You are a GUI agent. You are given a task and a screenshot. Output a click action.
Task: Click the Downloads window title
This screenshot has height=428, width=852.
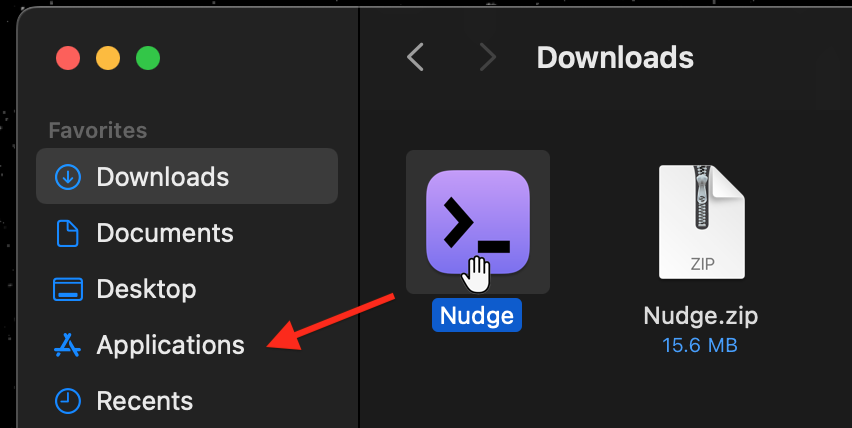(615, 57)
